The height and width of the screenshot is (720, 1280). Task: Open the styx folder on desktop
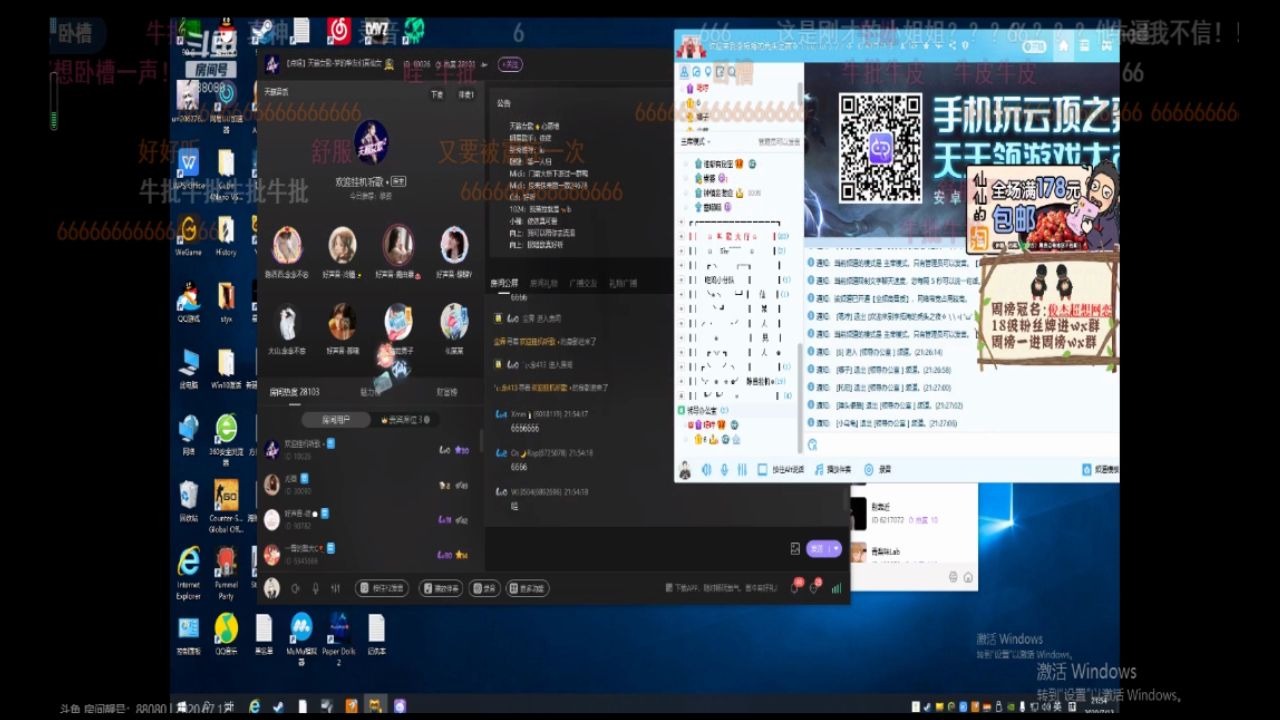click(x=226, y=302)
